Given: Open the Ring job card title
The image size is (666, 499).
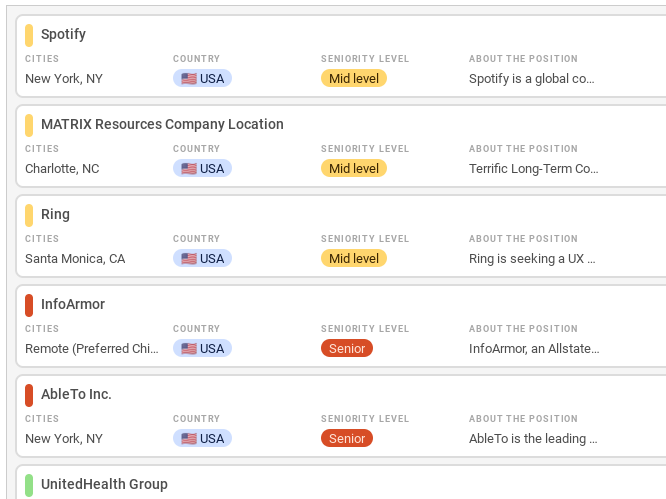Looking at the screenshot, I should pos(55,214).
